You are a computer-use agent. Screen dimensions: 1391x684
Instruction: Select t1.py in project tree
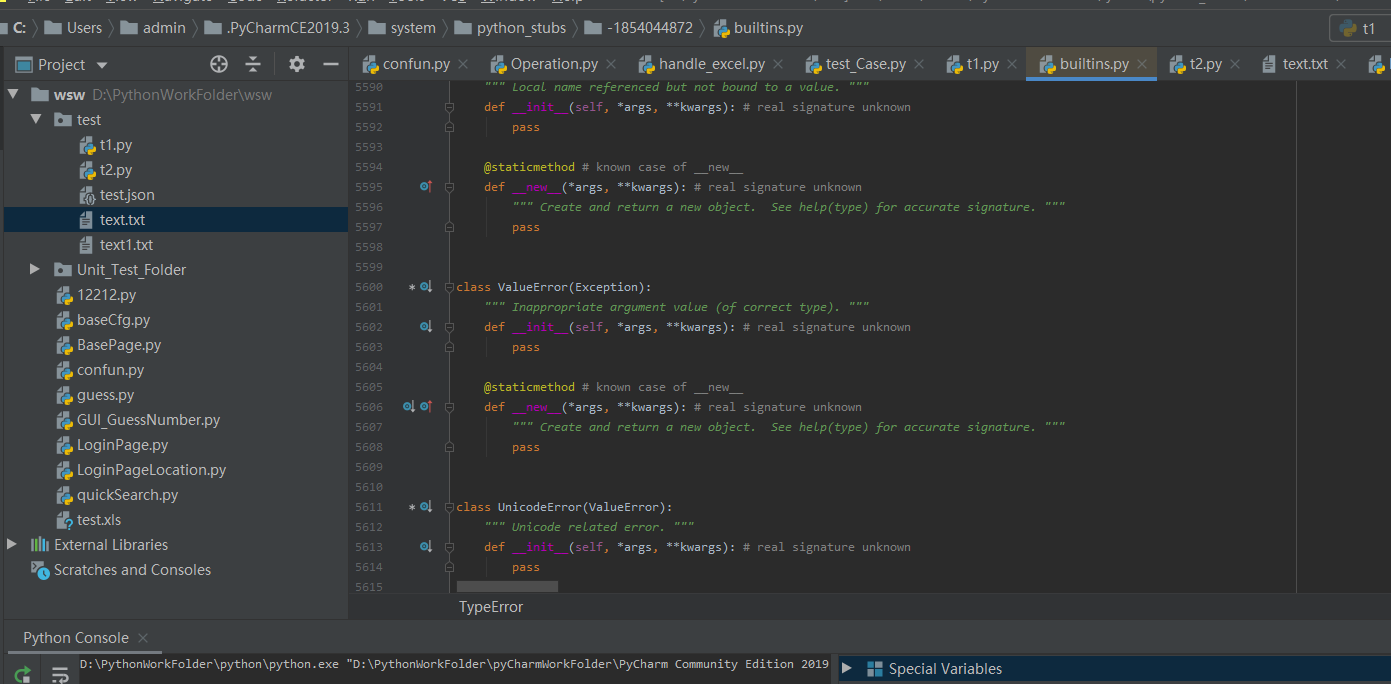coord(116,145)
